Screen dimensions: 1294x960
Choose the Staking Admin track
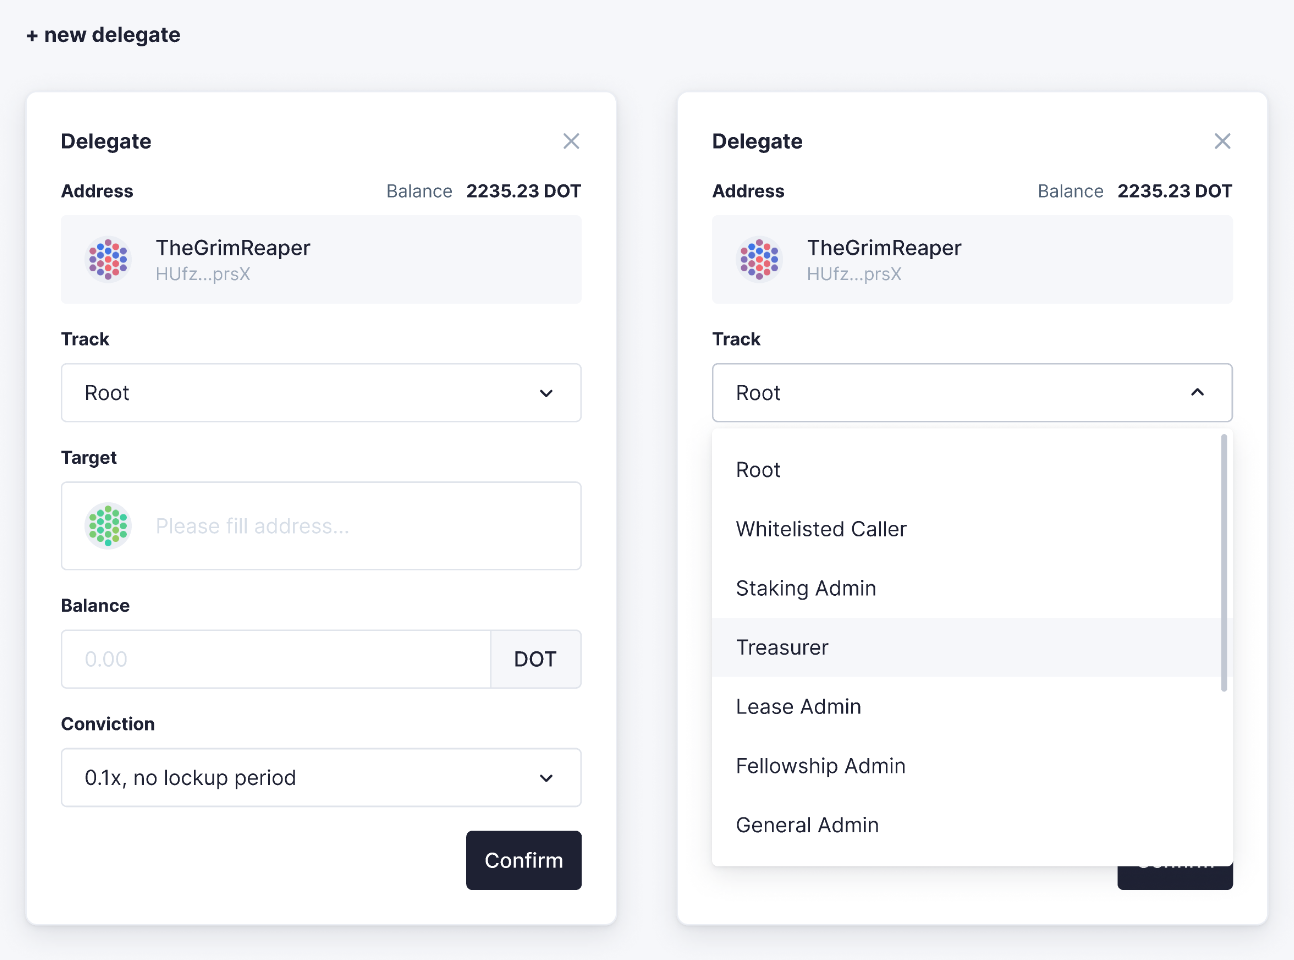pos(806,588)
